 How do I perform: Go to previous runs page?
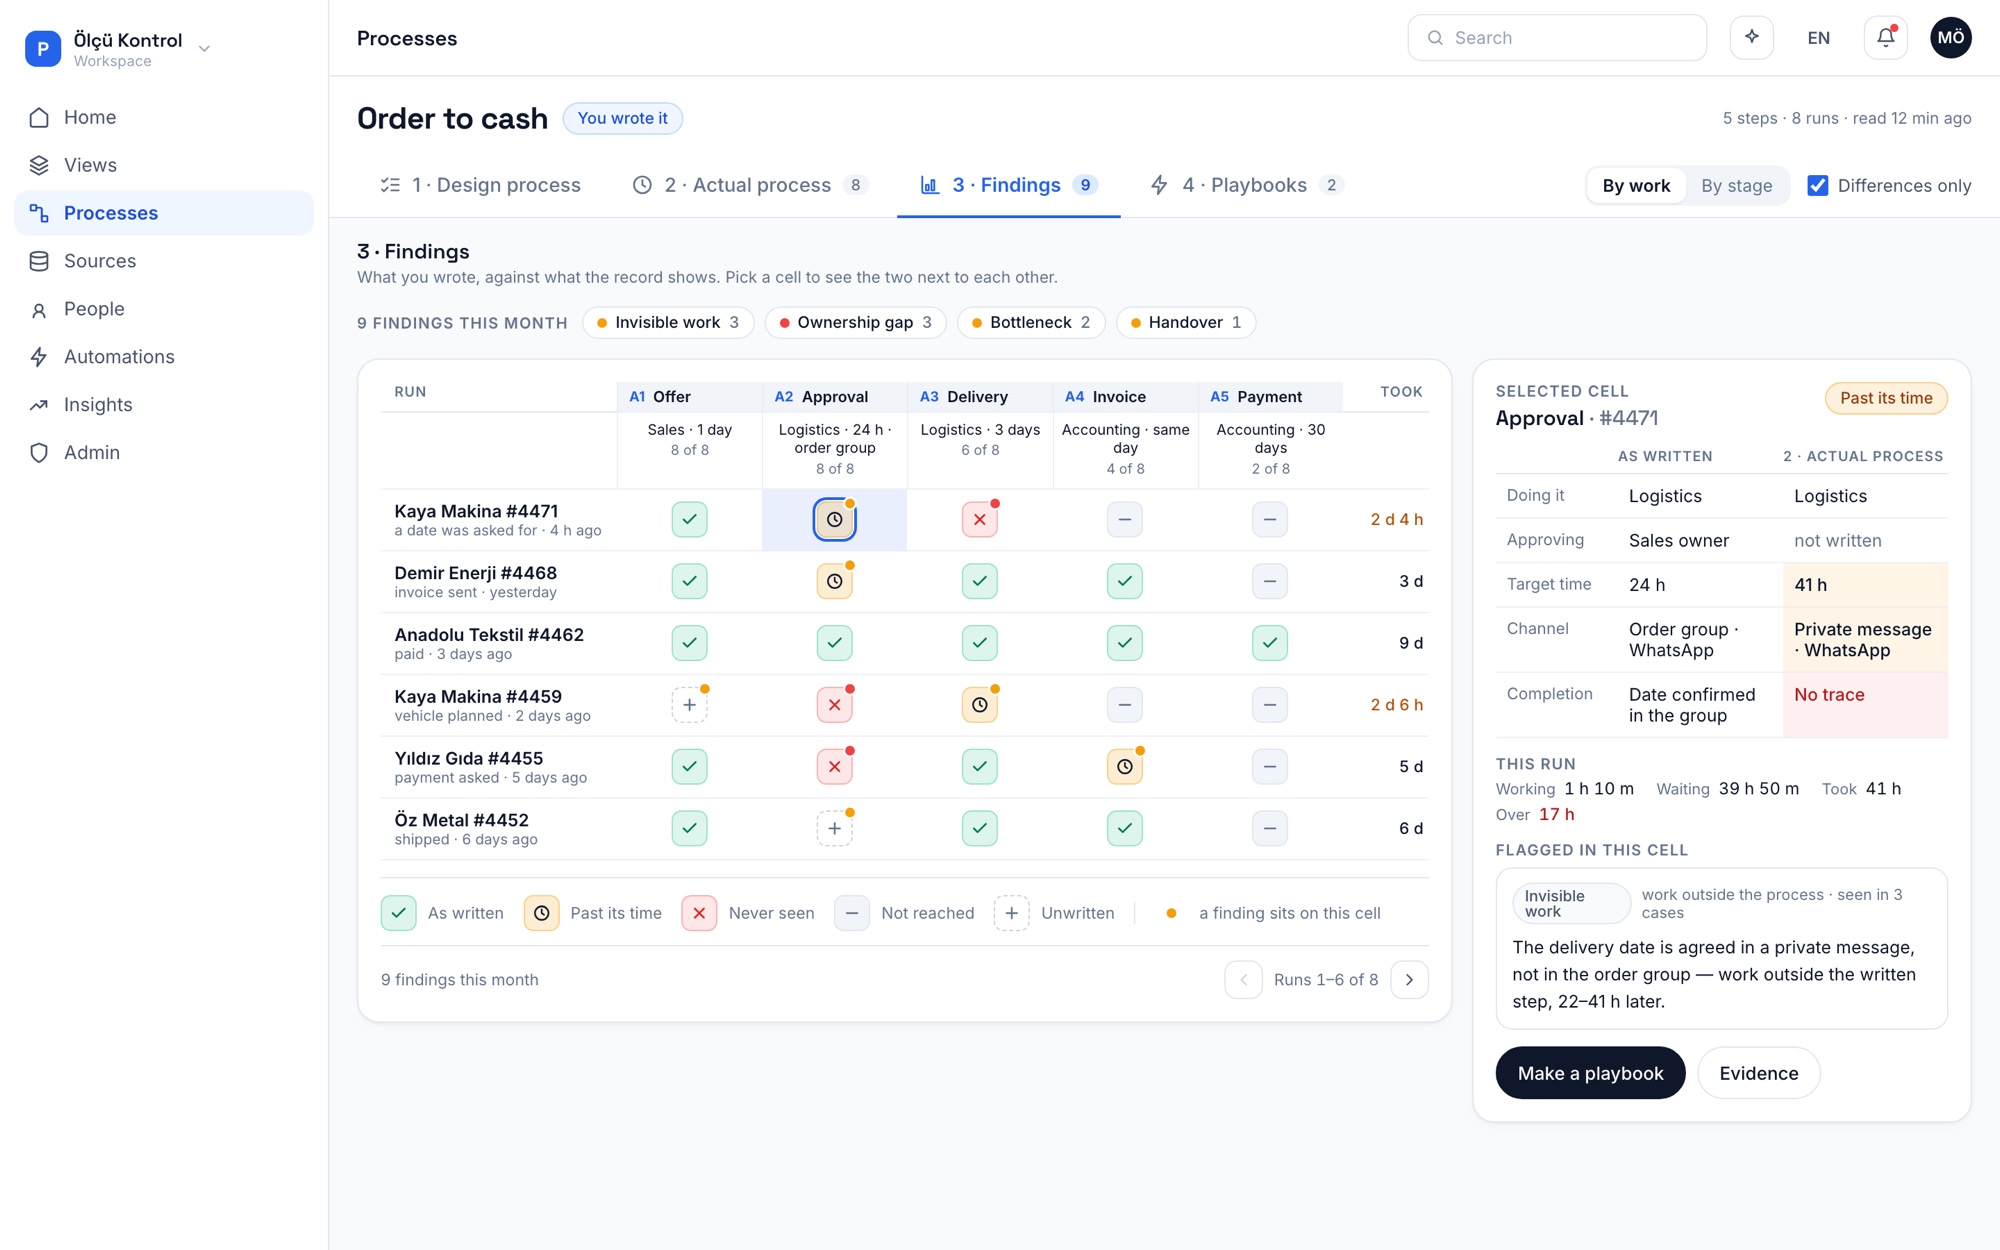tap(1243, 980)
